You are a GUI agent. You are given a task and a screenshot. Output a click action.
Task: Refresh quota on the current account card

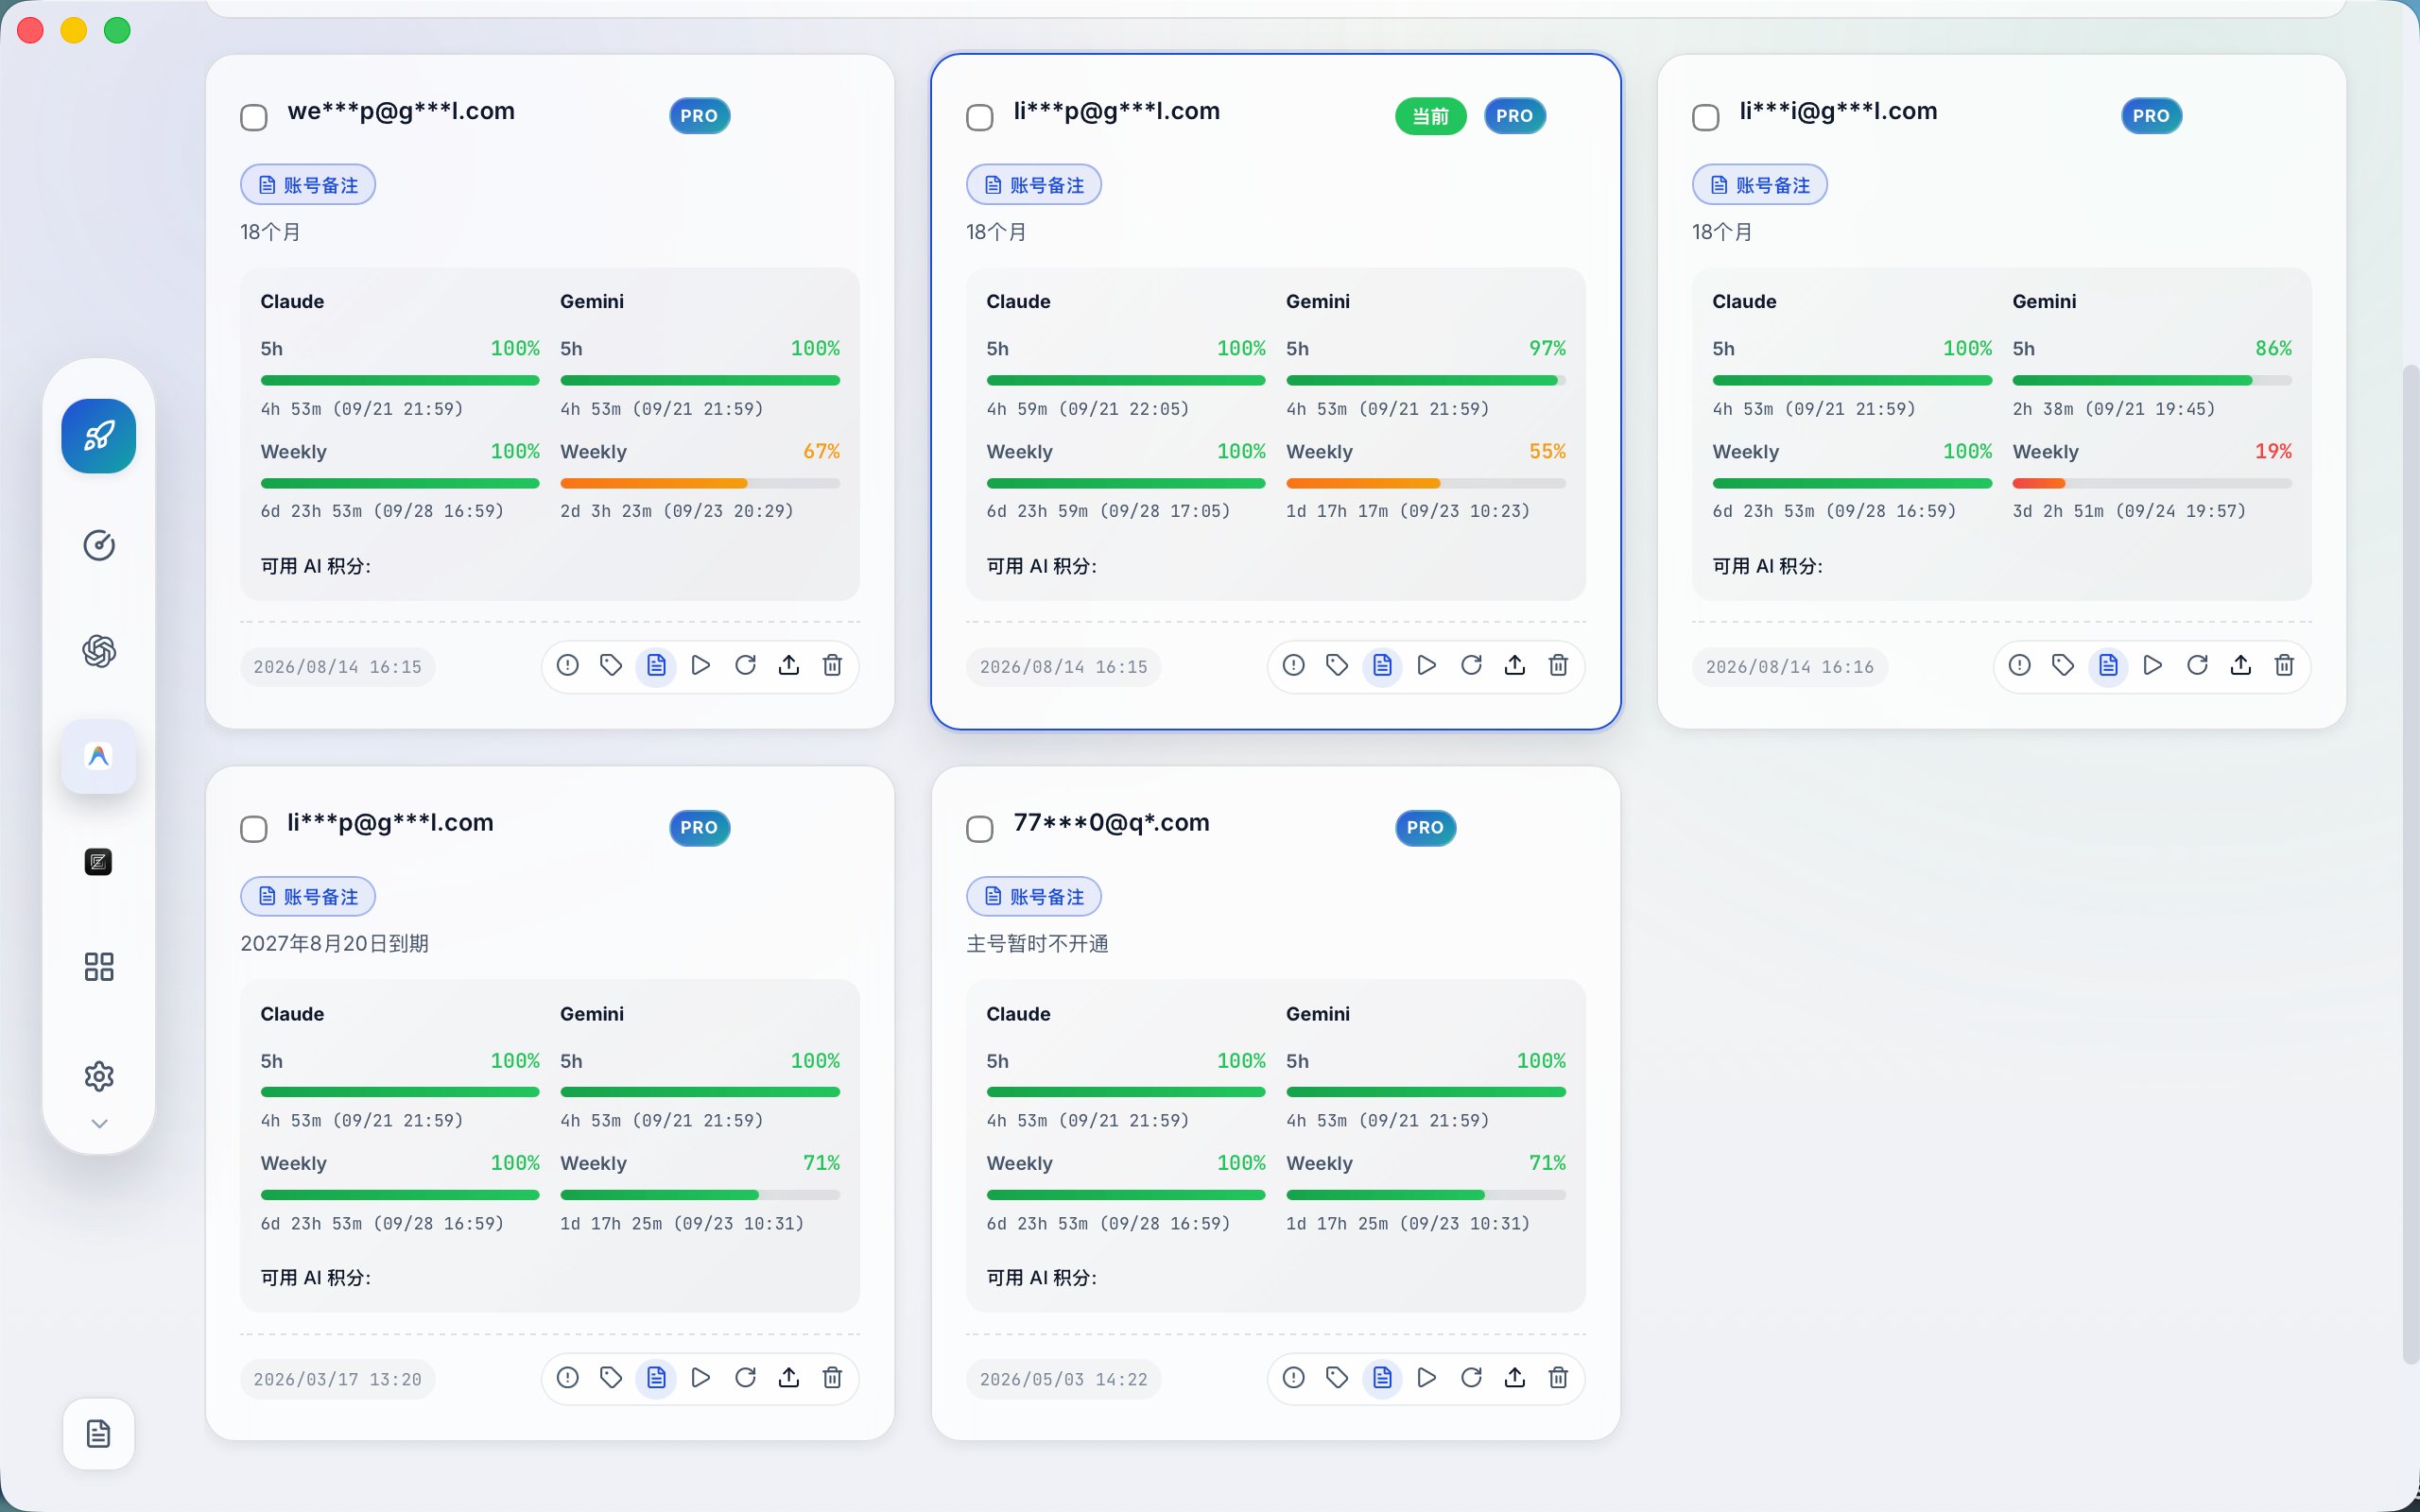(1471, 666)
